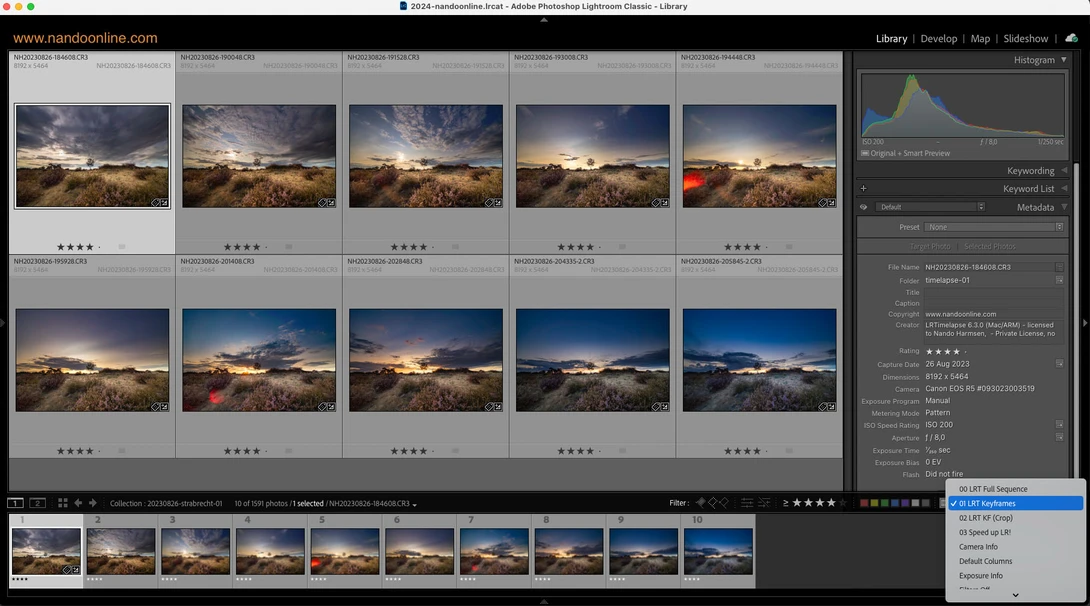This screenshot has height=606, width=1090.
Task: Click folder timelapse-01 go-to arrow
Action: (x=1059, y=280)
